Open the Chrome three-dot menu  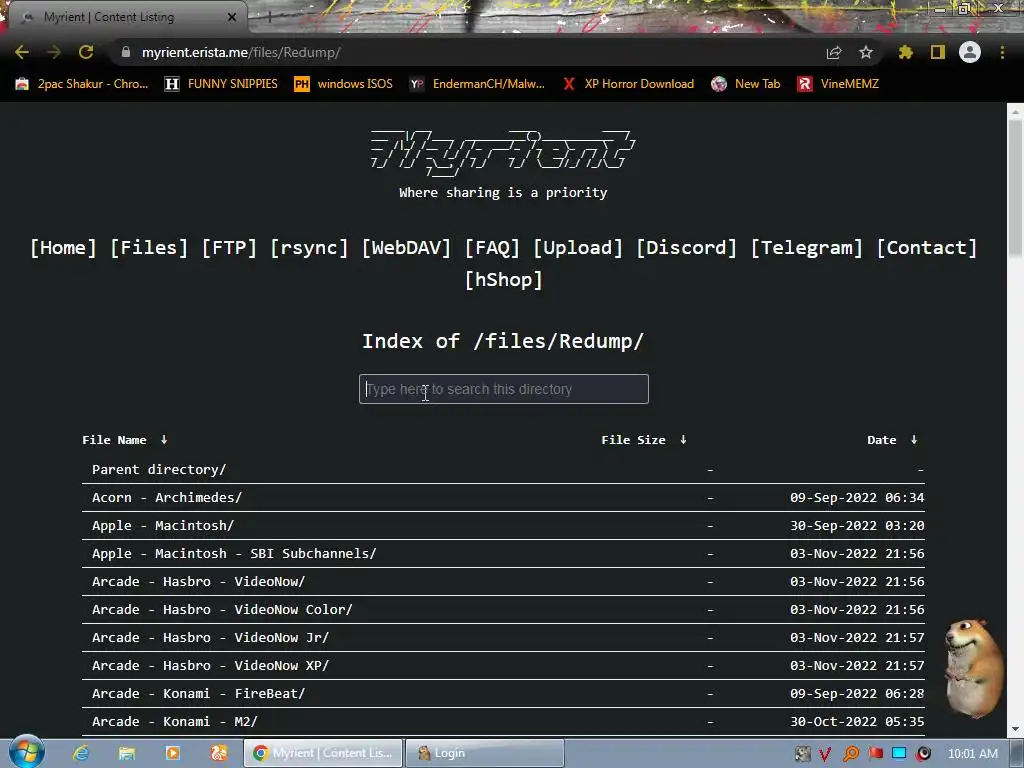tap(1002, 52)
